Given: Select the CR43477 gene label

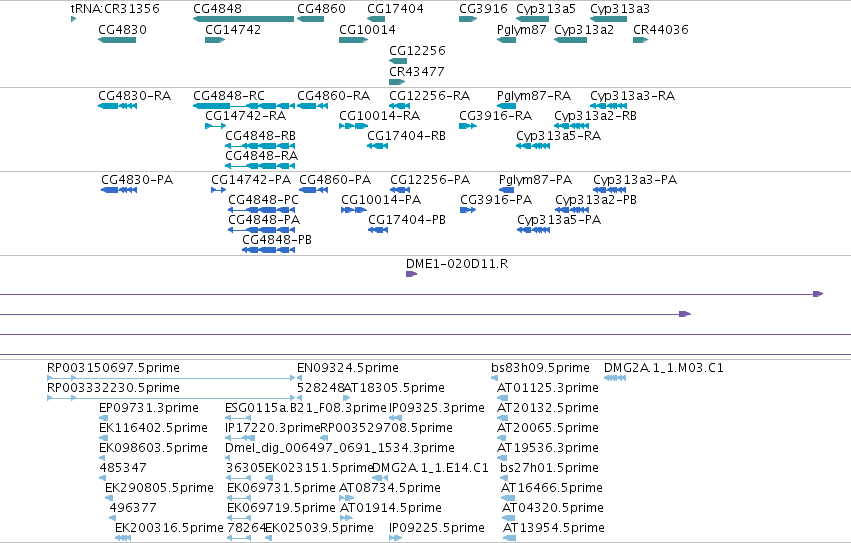Looking at the screenshot, I should coord(417,72).
